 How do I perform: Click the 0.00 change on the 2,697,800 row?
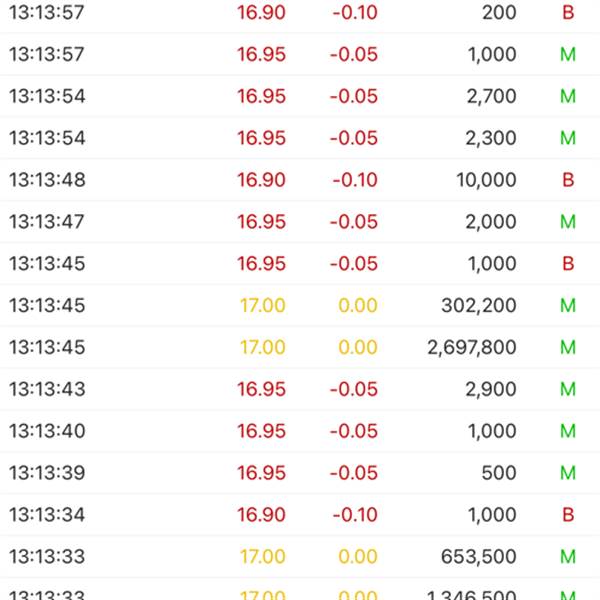pos(357,348)
